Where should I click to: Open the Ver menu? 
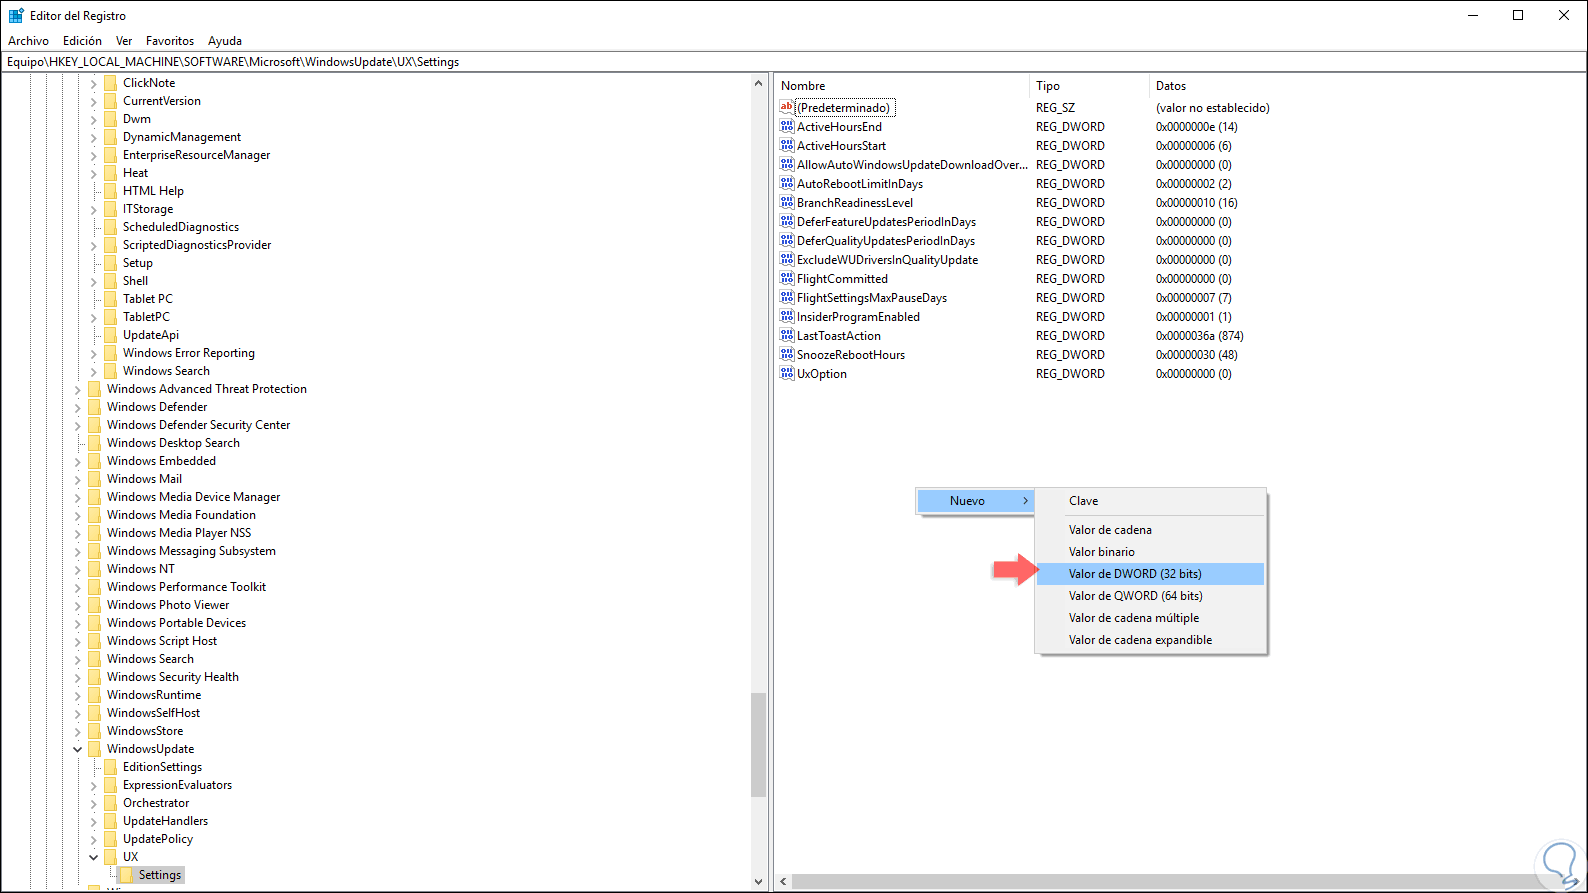coord(124,41)
